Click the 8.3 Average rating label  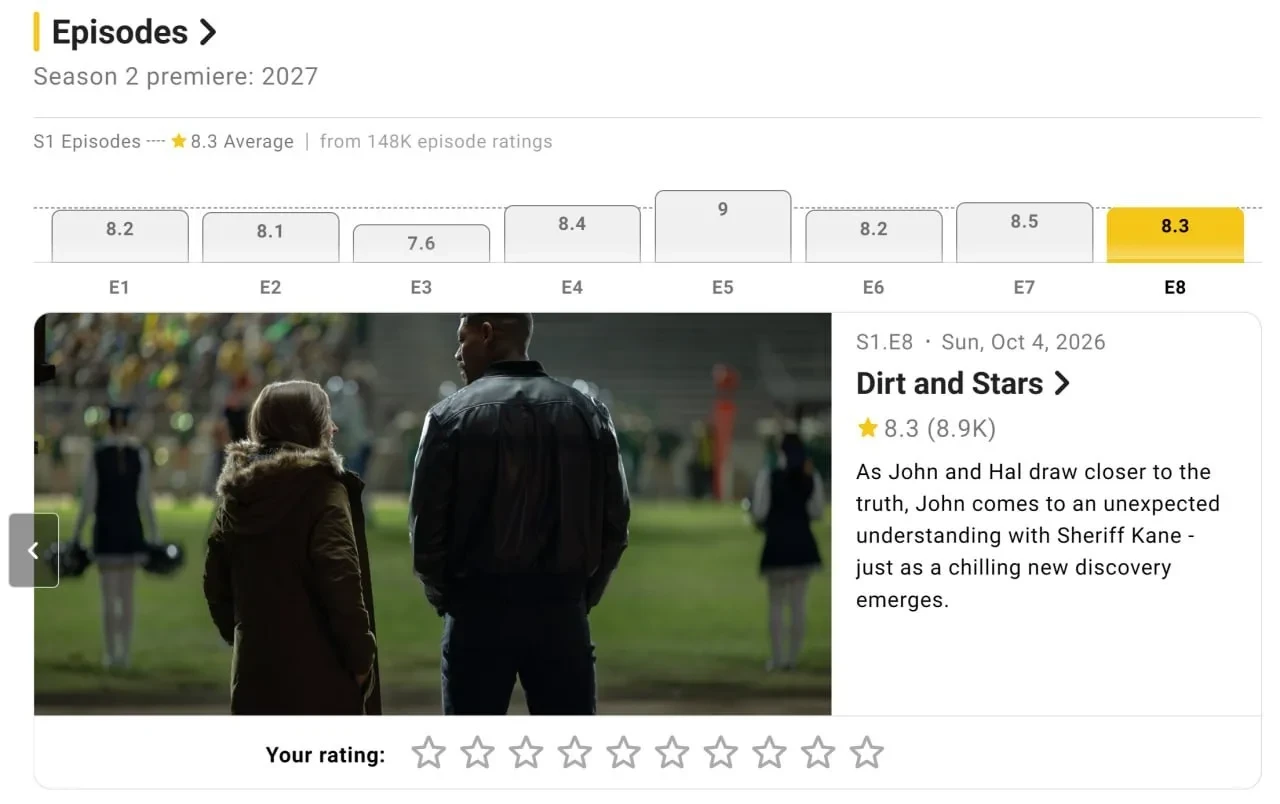coord(232,142)
